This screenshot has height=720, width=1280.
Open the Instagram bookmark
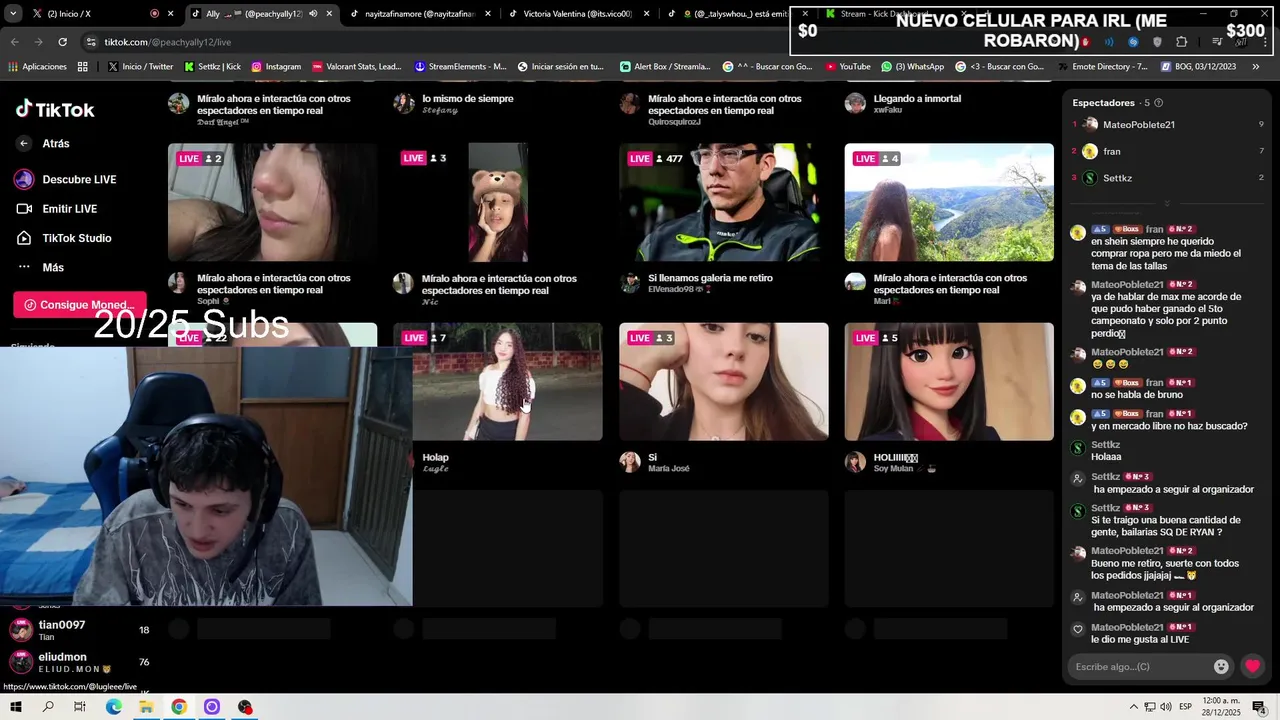point(276,67)
